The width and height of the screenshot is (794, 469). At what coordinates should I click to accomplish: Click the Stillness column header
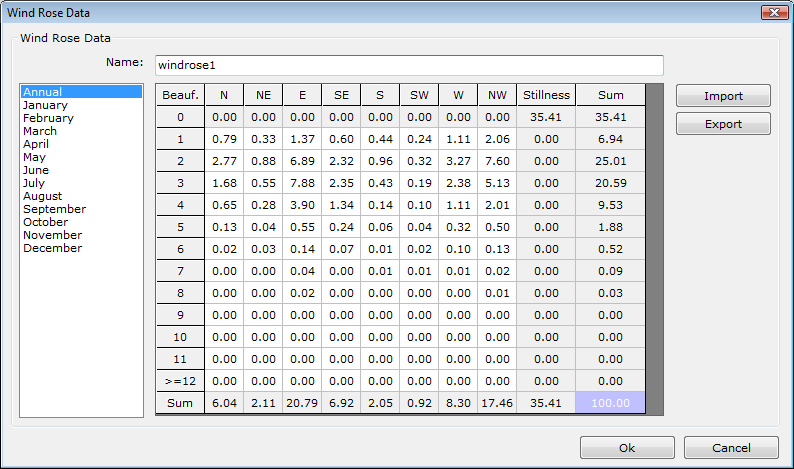(546, 95)
